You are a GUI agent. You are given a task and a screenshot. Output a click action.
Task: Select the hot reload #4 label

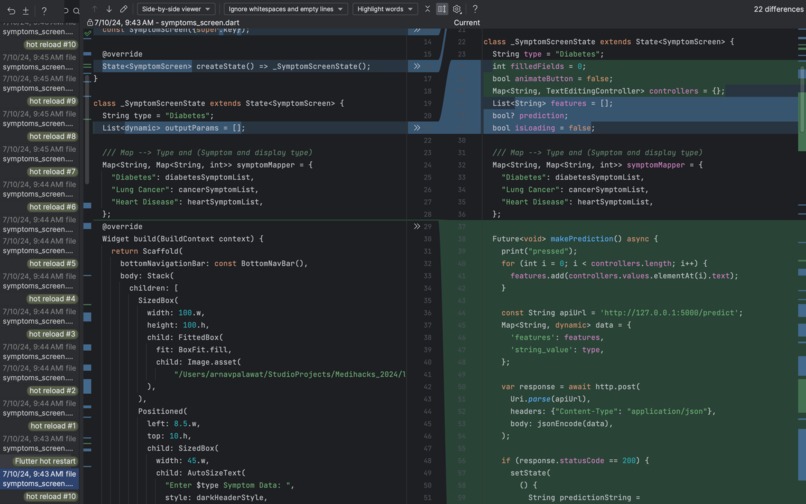click(52, 299)
